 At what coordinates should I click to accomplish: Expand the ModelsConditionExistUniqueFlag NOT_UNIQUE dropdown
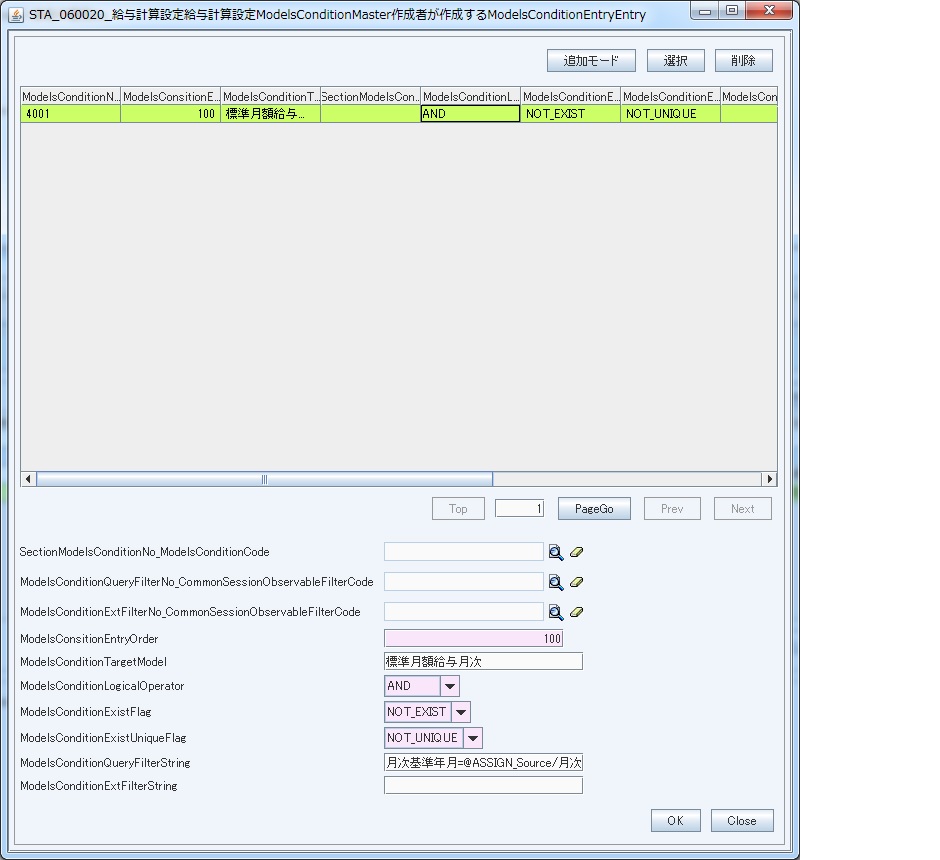[x=472, y=738]
